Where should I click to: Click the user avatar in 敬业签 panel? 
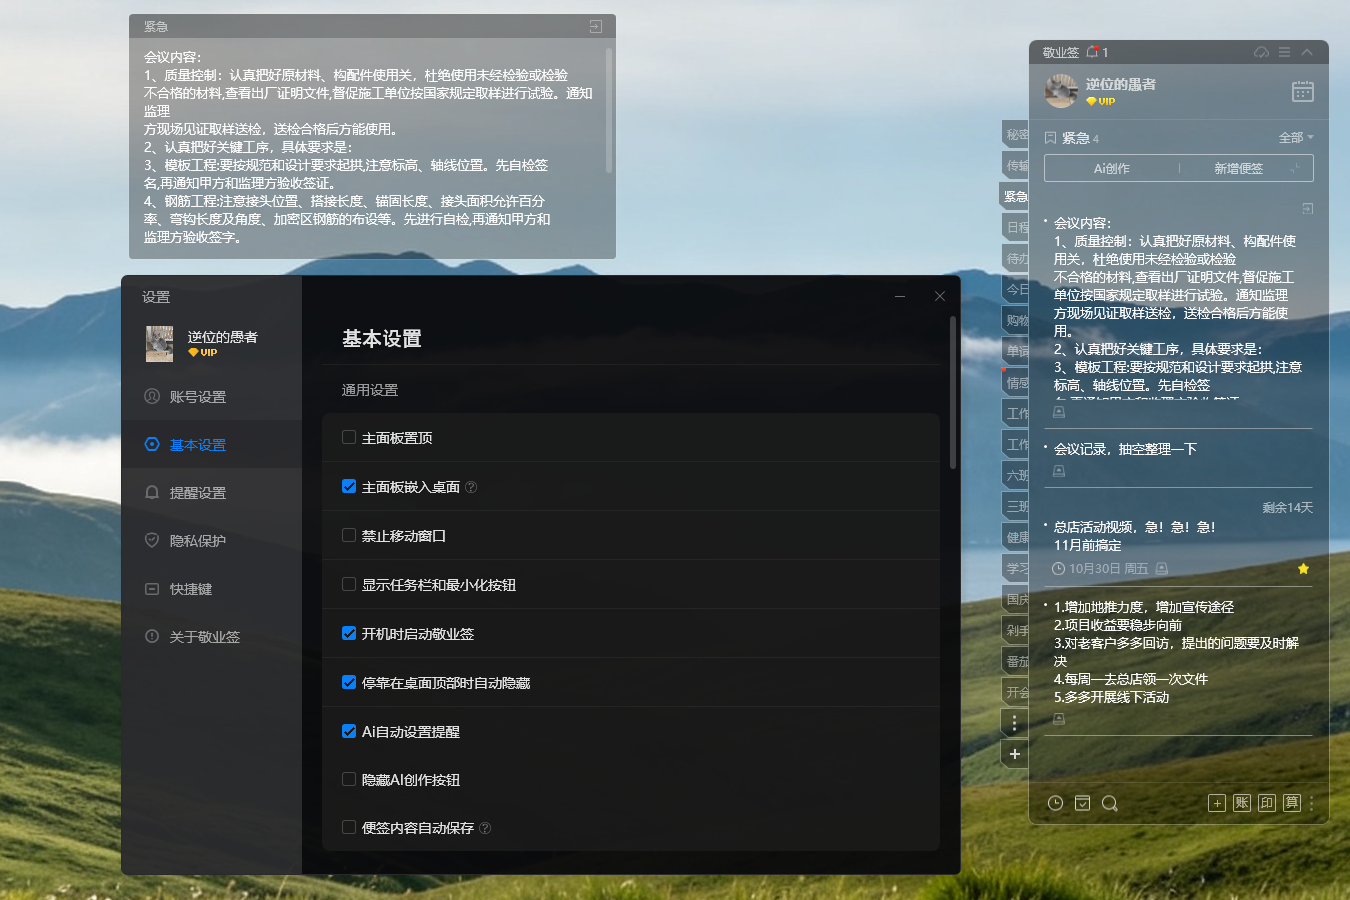coord(1061,91)
